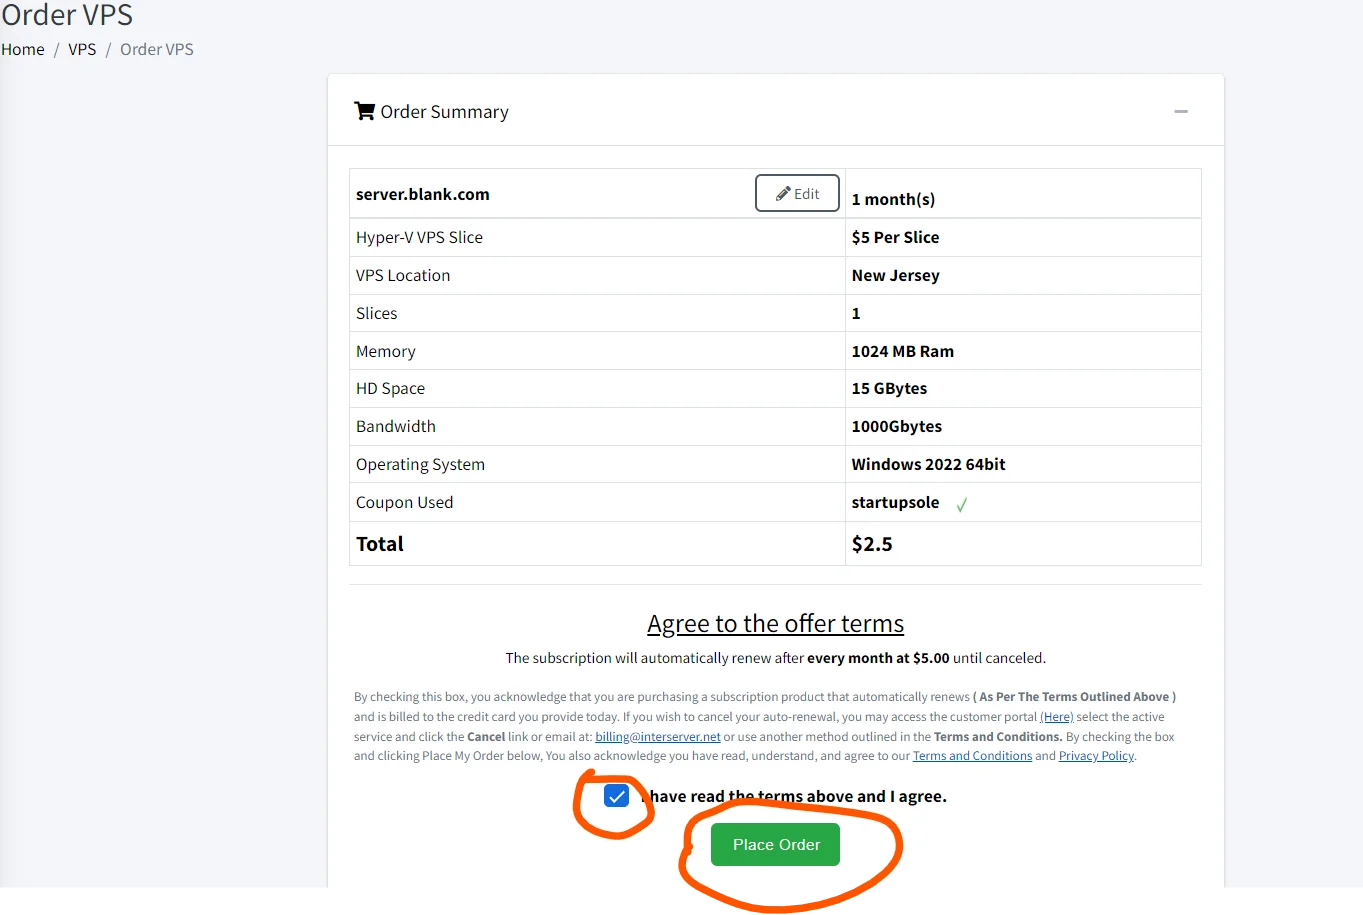Image resolution: width=1363 pixels, height=915 pixels.
Task: Click the Edit button for server.blank.com
Action: click(x=797, y=194)
